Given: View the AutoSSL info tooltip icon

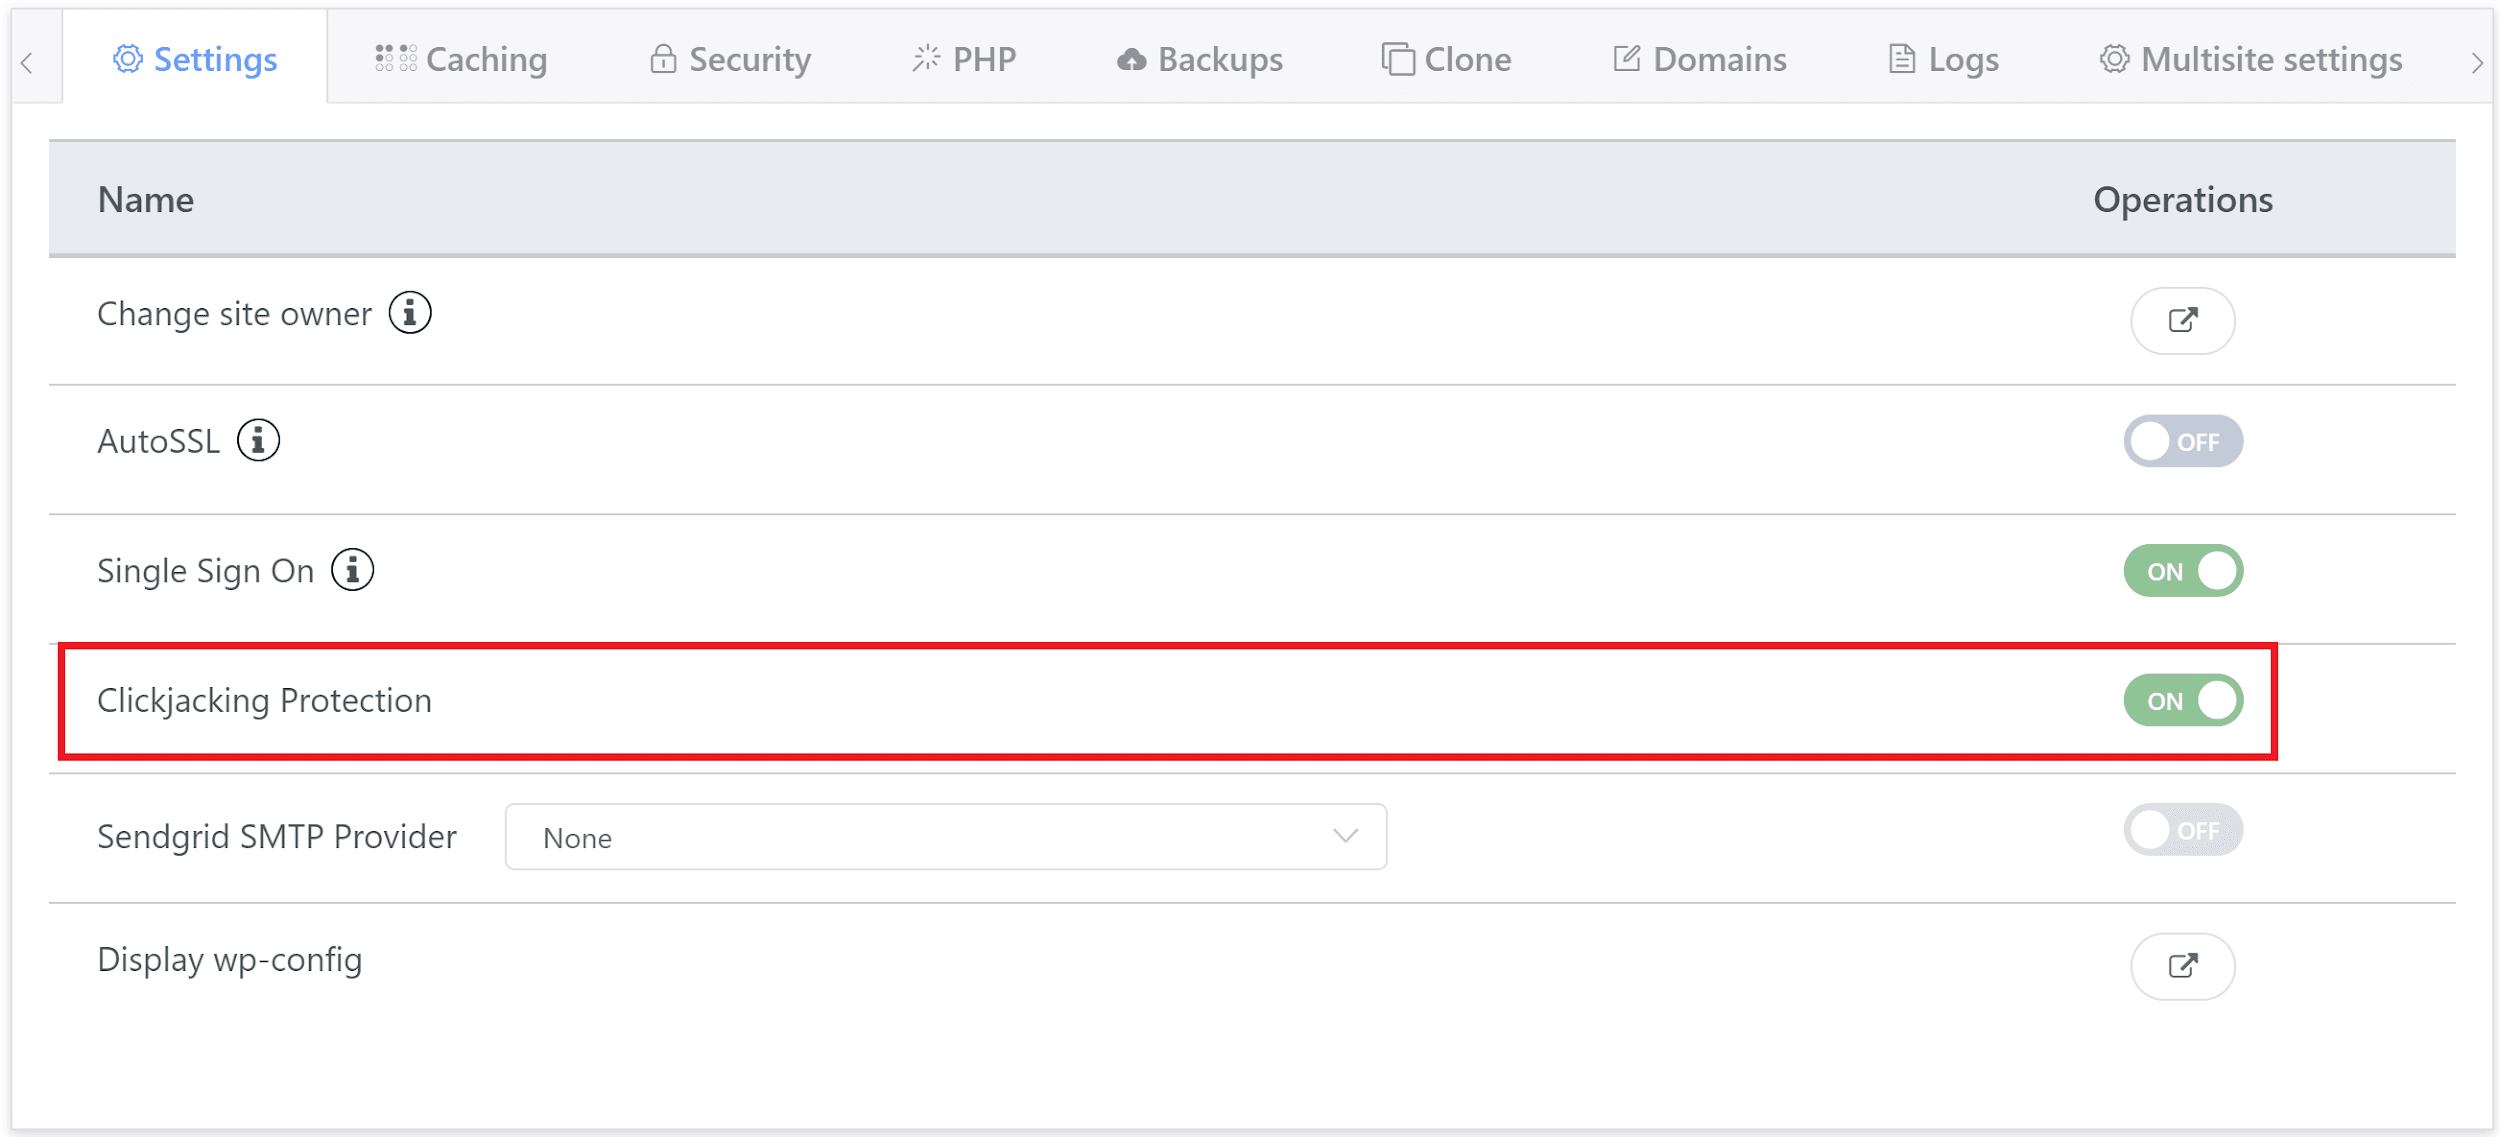Looking at the screenshot, I should [x=258, y=439].
